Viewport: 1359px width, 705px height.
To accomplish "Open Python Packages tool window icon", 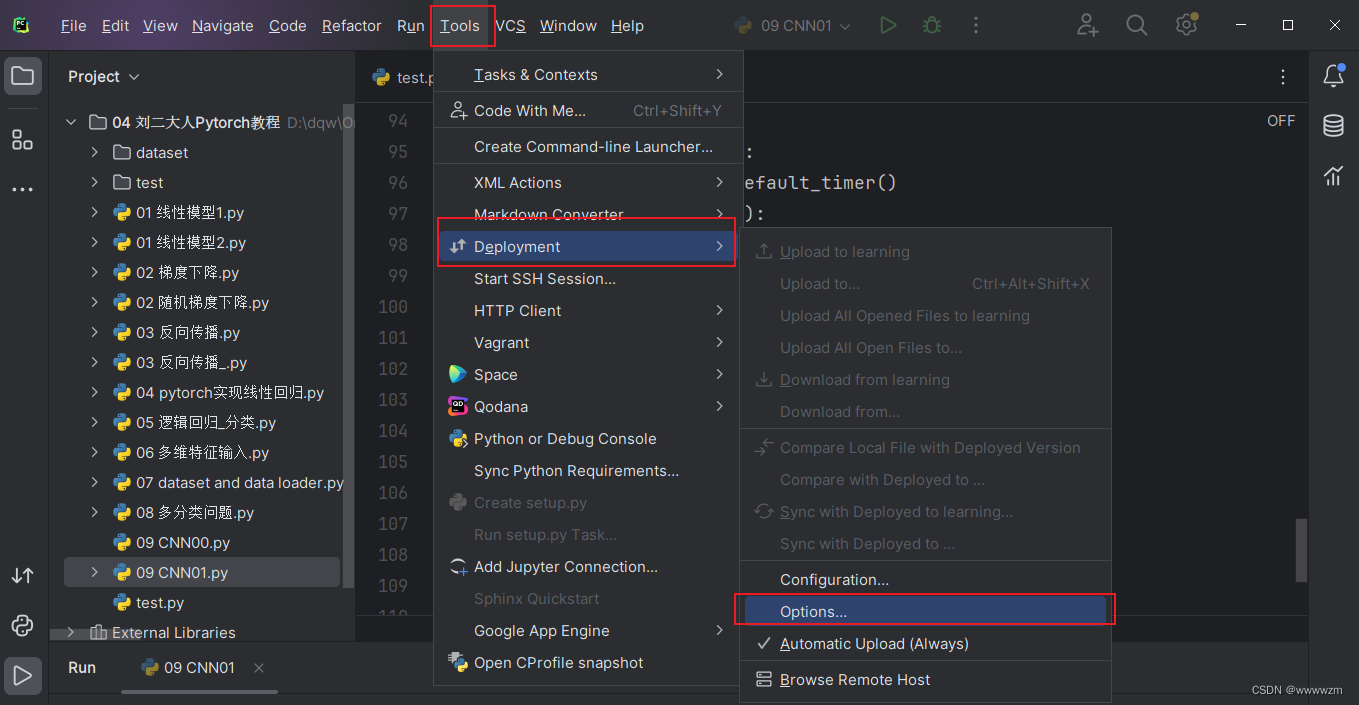I will [22, 626].
